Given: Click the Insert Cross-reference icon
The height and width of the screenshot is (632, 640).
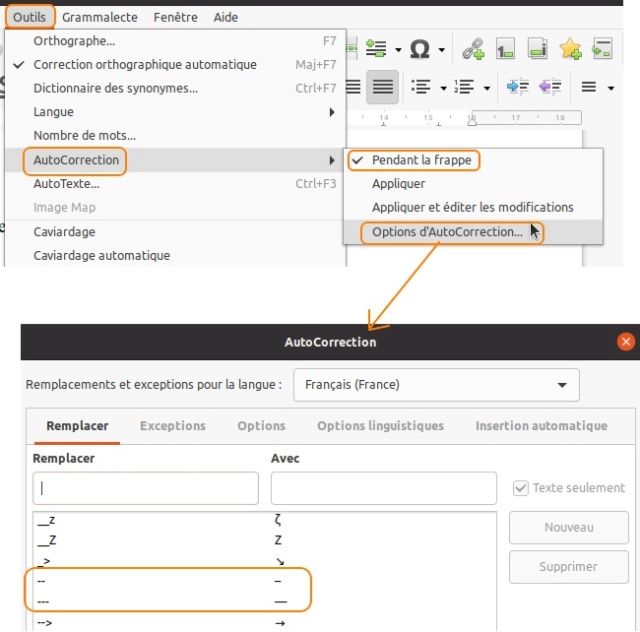Looking at the screenshot, I should (602, 49).
